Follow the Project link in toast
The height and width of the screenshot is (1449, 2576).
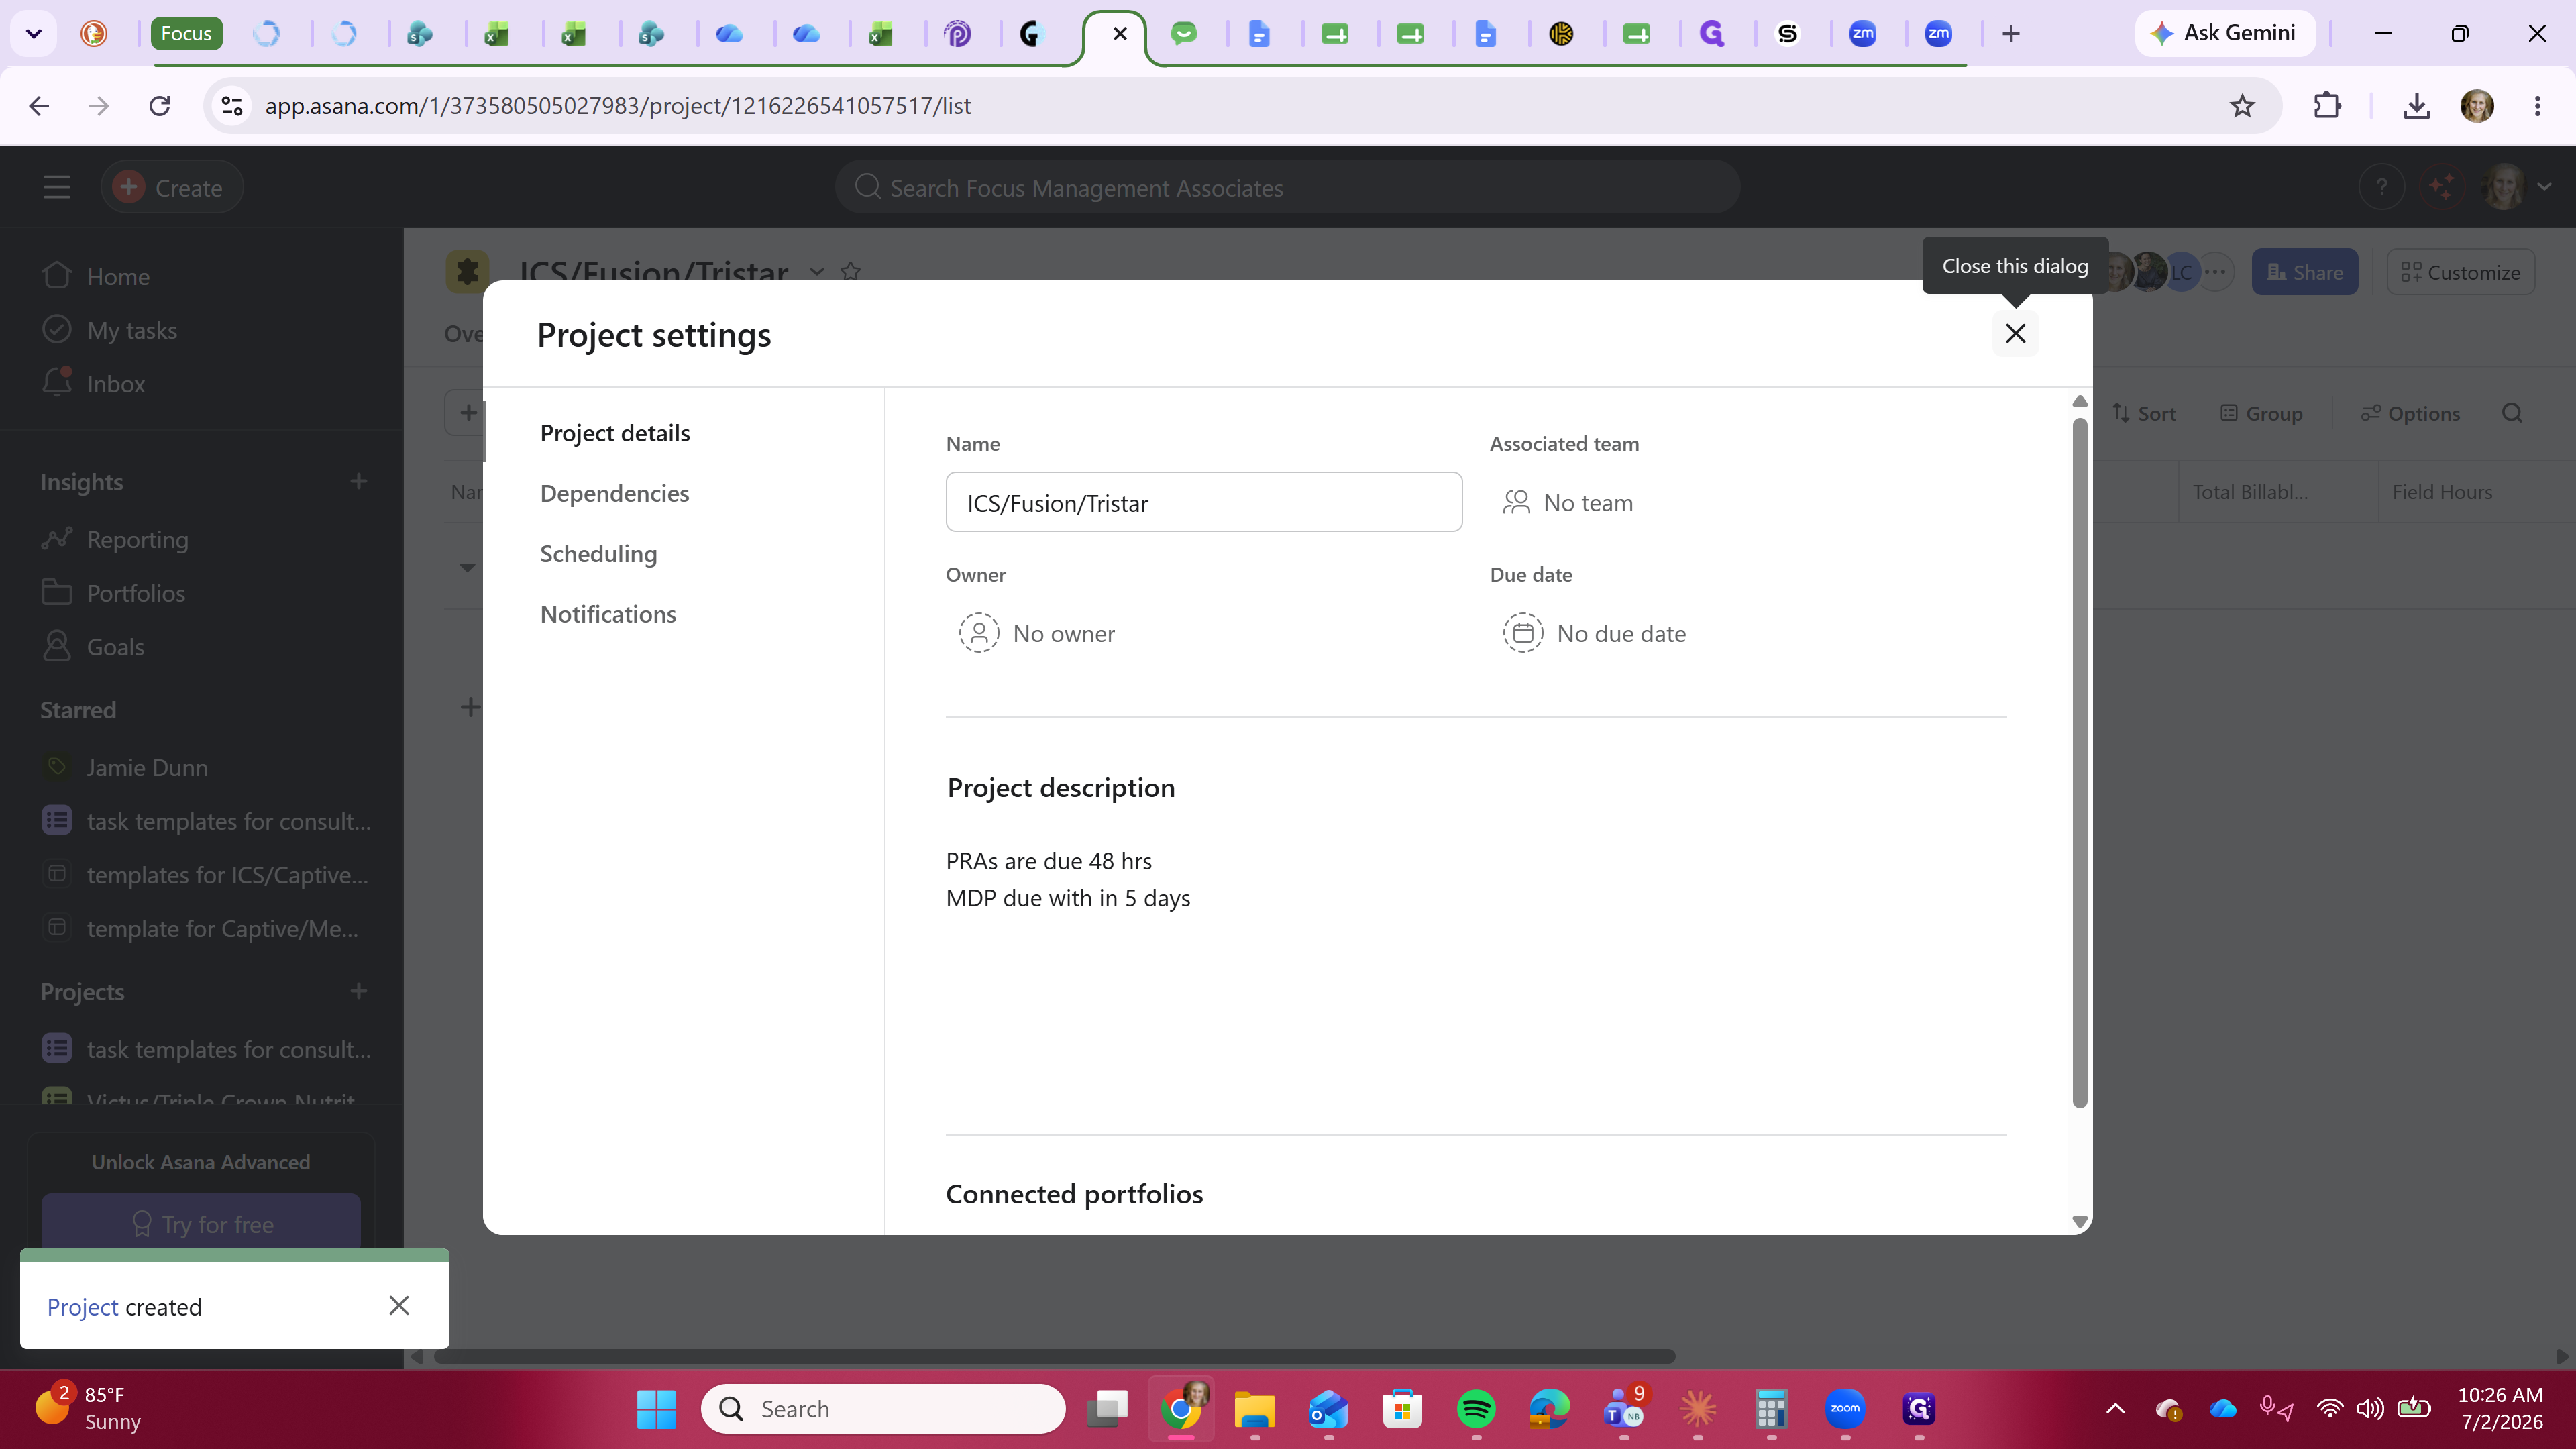point(82,1307)
